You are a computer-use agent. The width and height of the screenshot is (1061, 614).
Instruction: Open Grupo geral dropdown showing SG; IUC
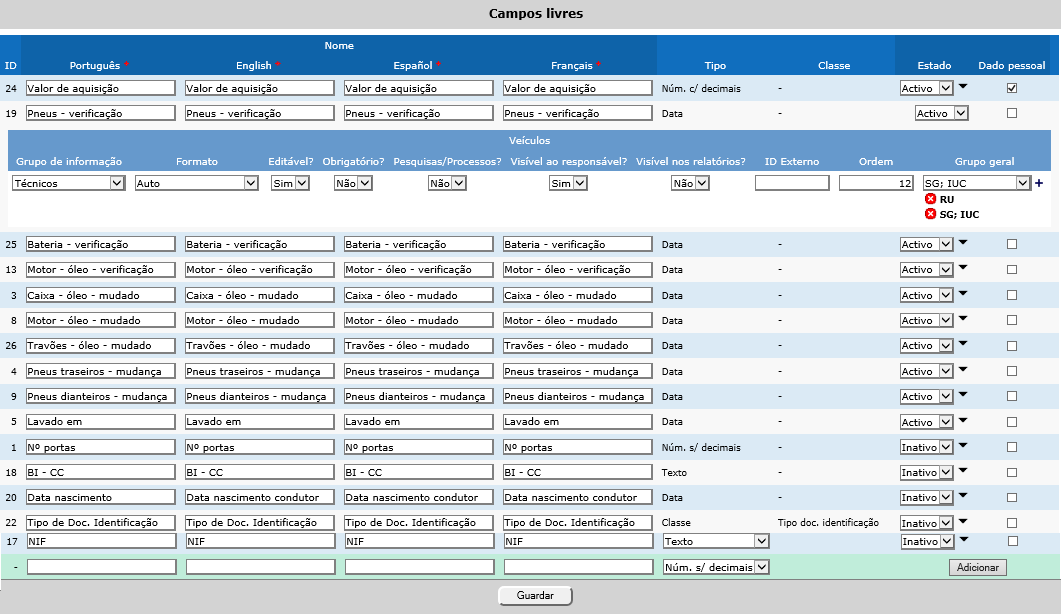[976, 183]
